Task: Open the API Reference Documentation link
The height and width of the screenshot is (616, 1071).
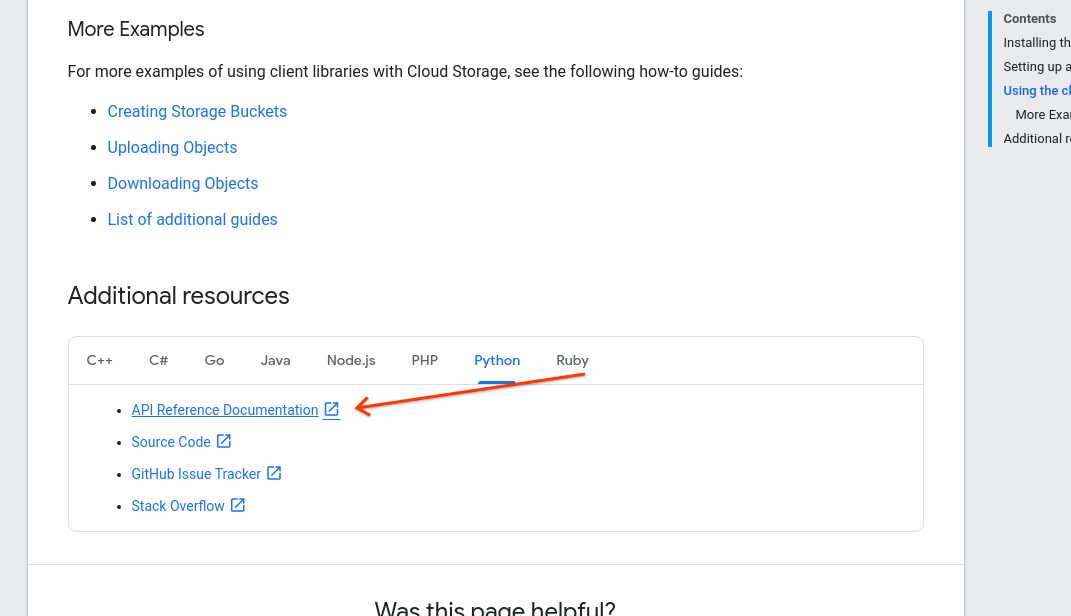Action: [x=224, y=409]
